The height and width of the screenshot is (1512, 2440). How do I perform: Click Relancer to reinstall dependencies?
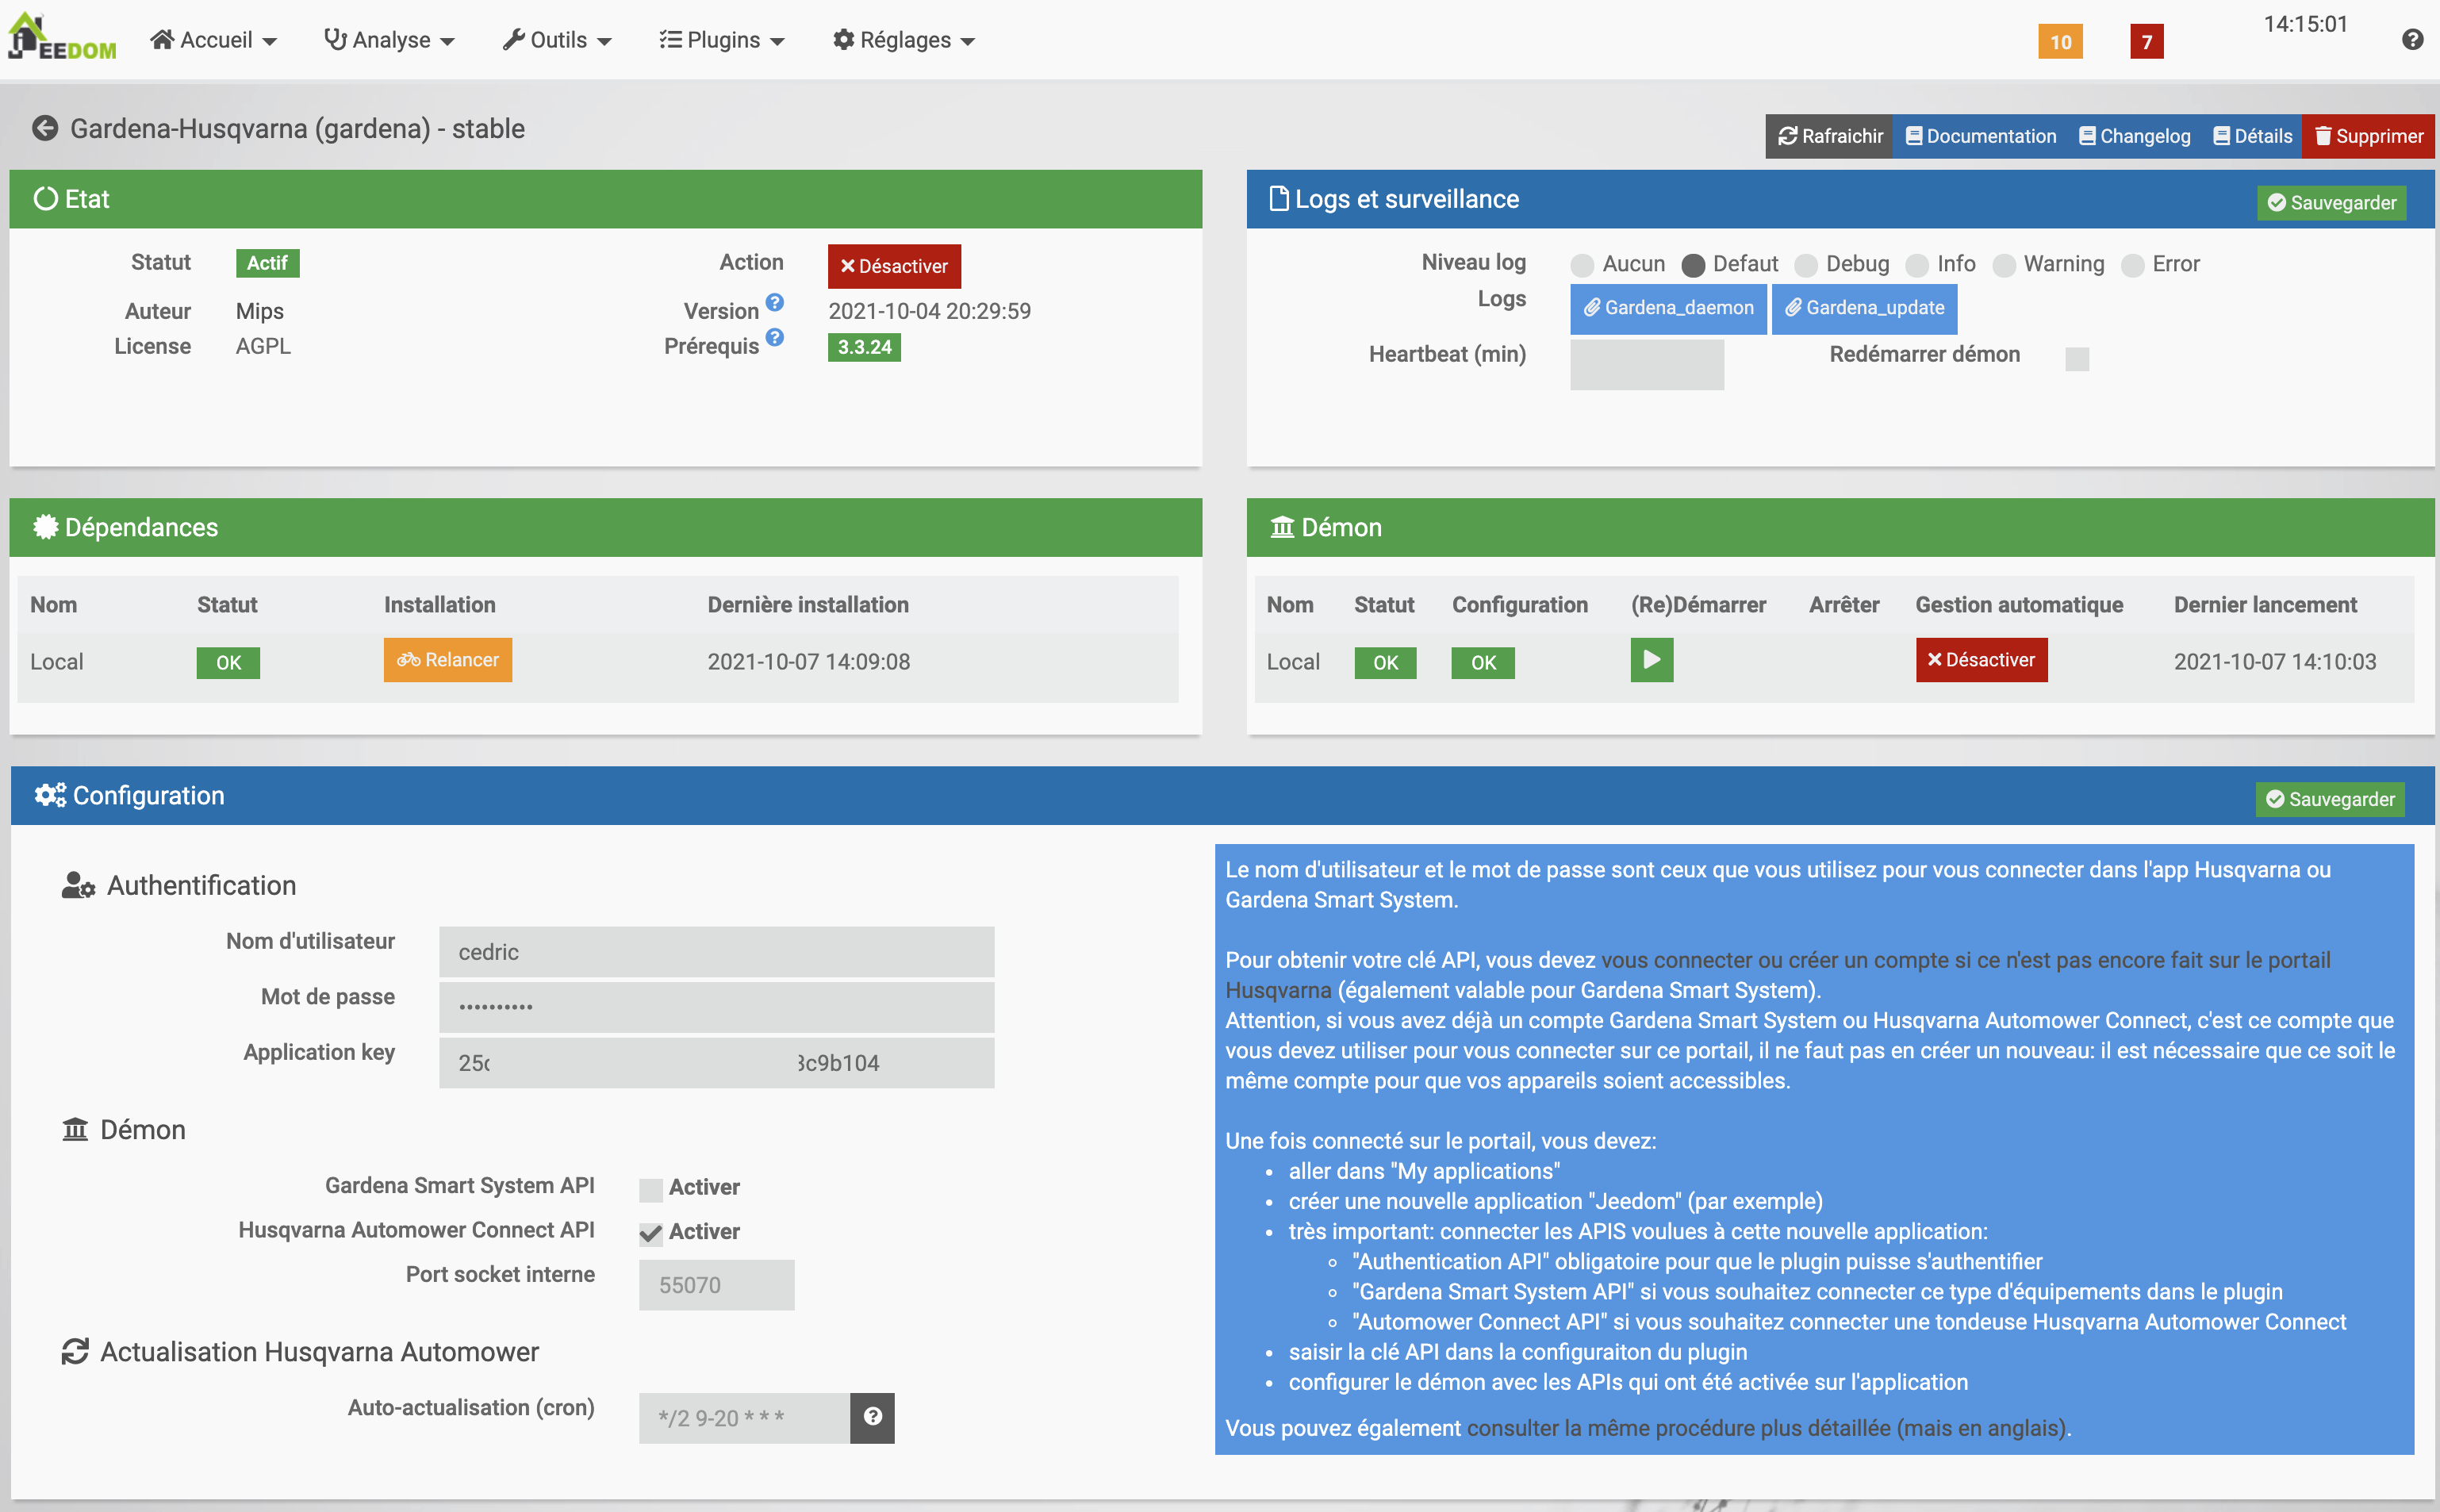[448, 660]
